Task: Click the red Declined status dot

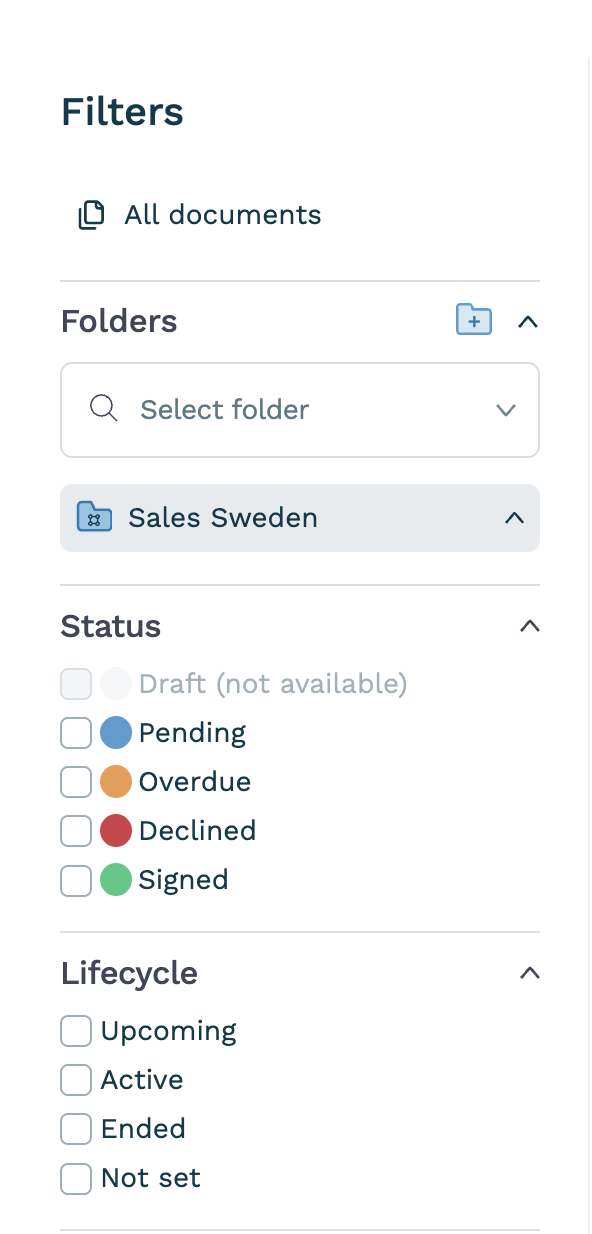Action: pos(116,831)
